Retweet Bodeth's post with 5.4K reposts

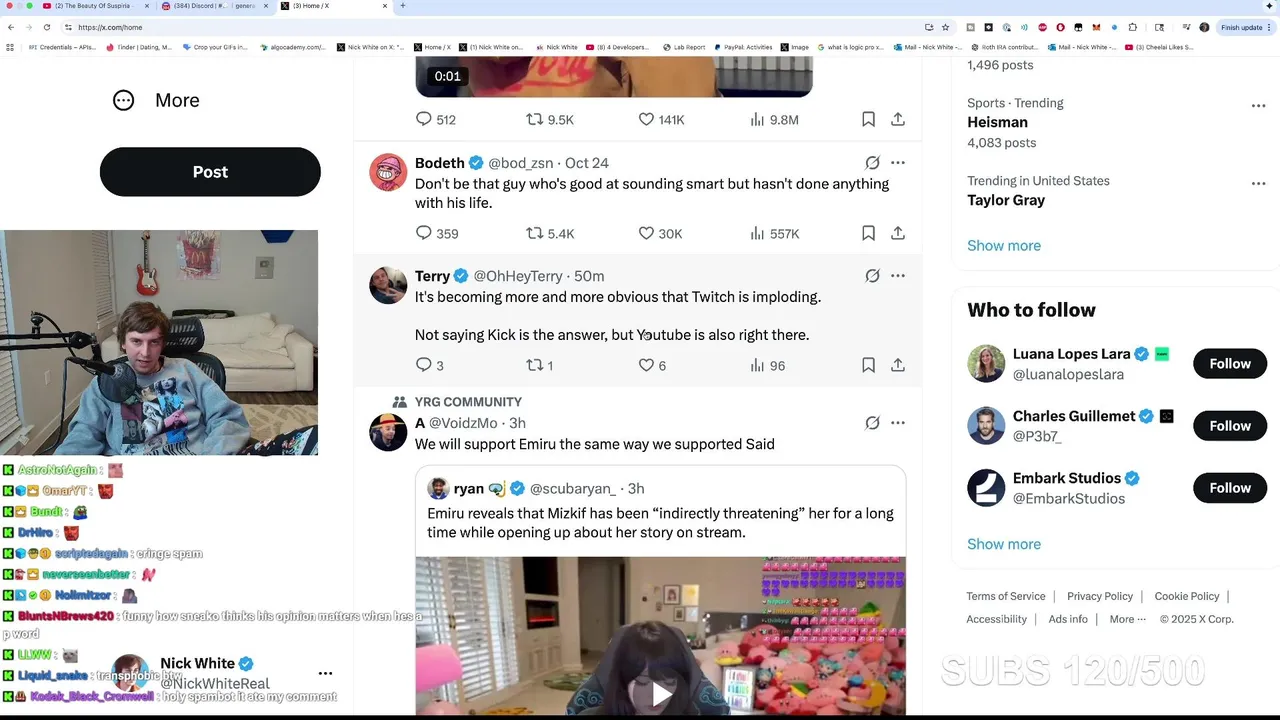point(535,233)
